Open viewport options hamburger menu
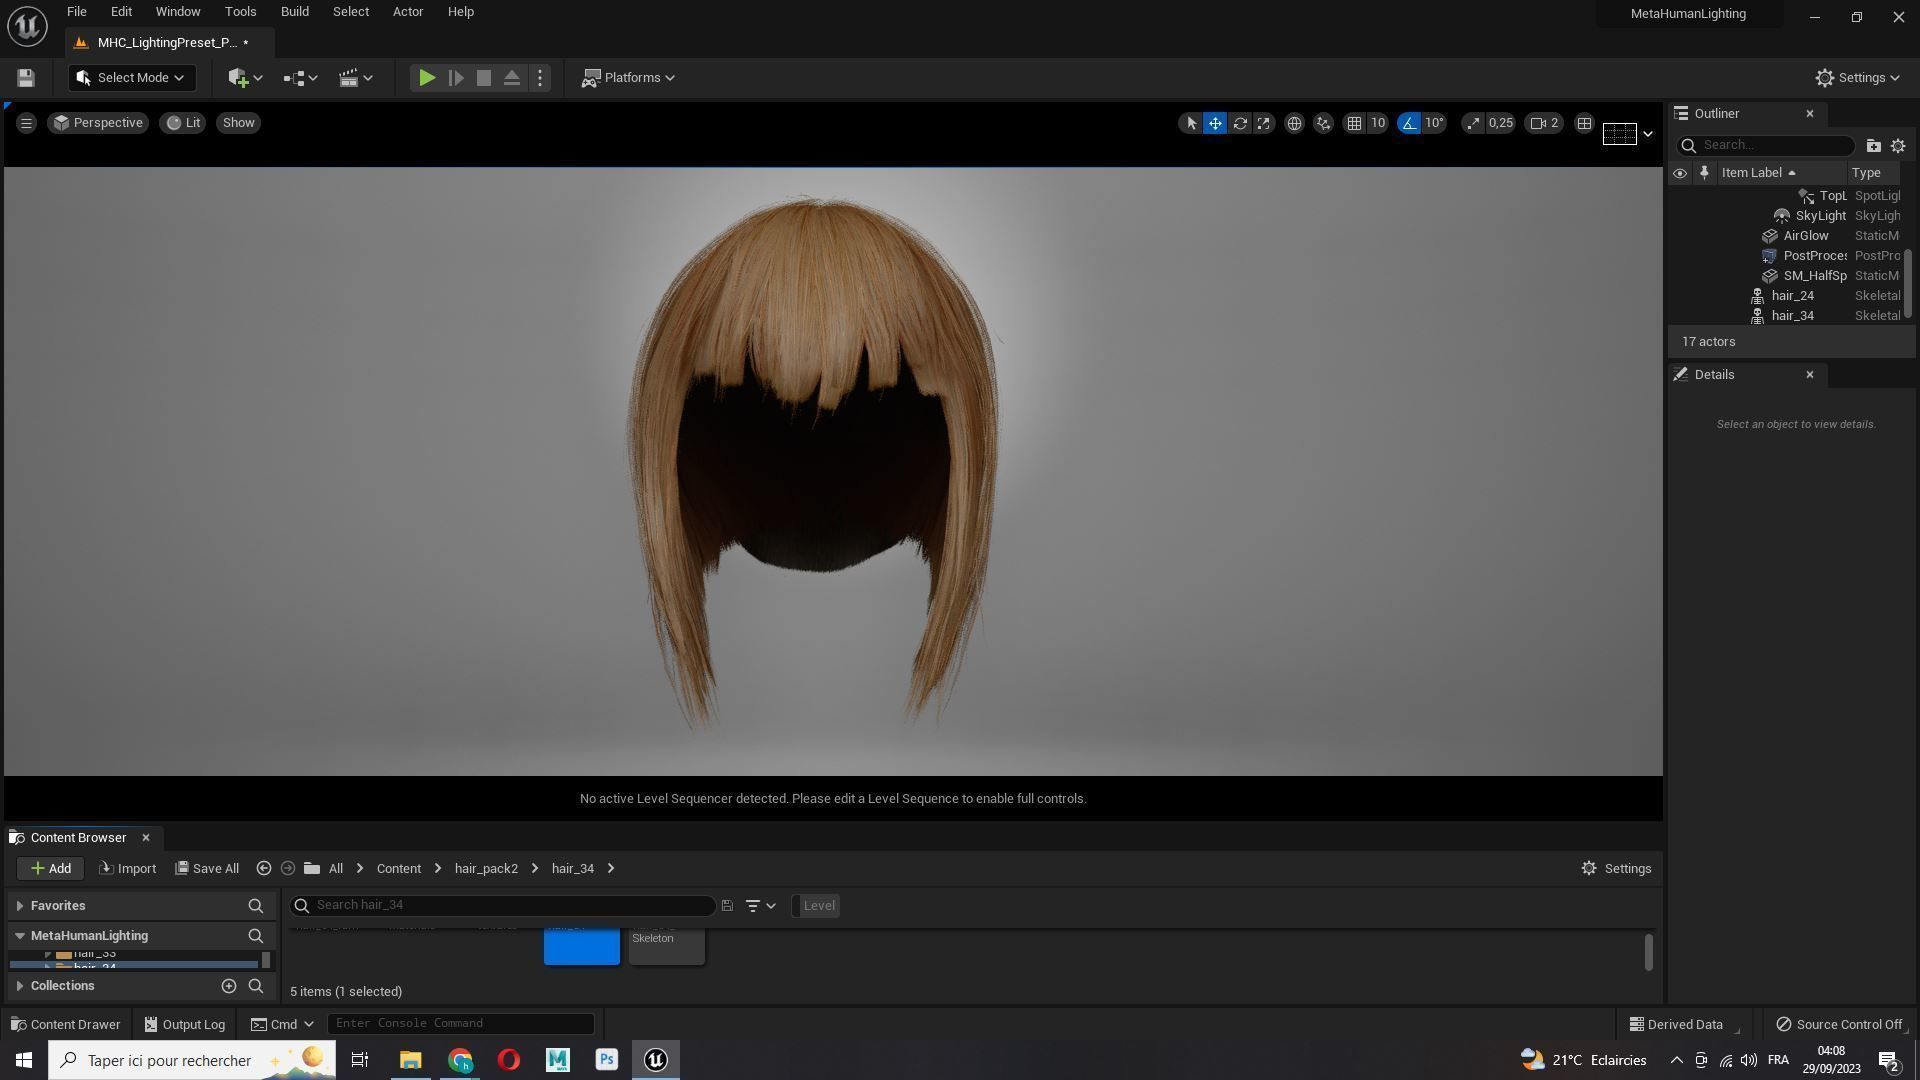This screenshot has width=1920, height=1080. tap(26, 123)
